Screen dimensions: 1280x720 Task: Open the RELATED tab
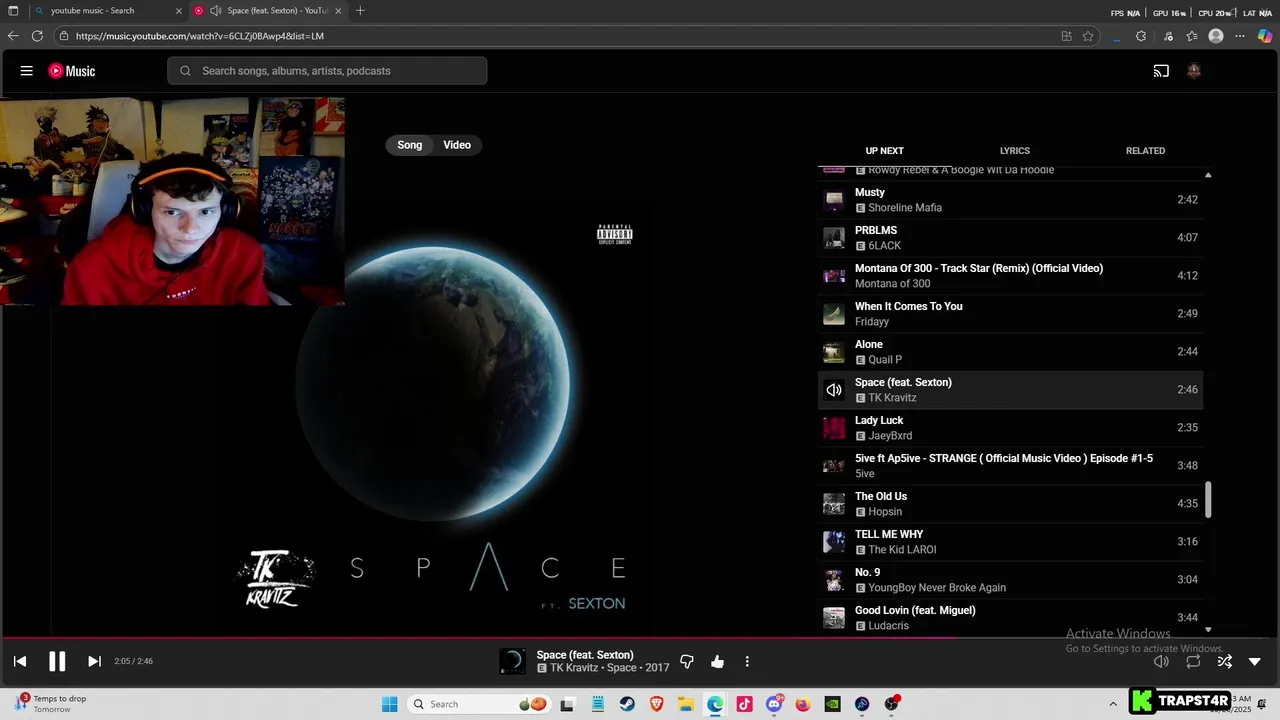pyautogui.click(x=1145, y=151)
